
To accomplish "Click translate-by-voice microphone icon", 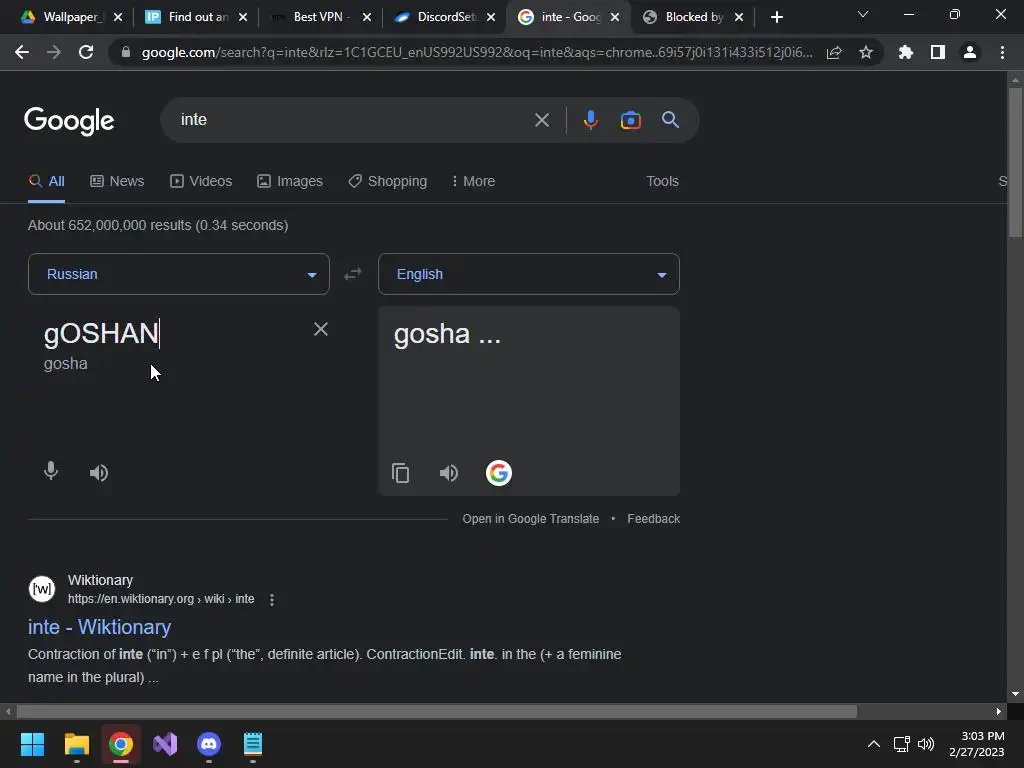I will click(51, 472).
